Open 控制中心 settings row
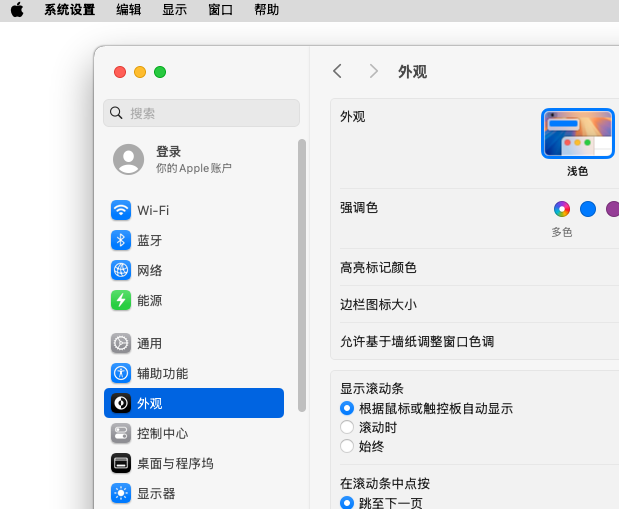619x509 pixels. 194,433
